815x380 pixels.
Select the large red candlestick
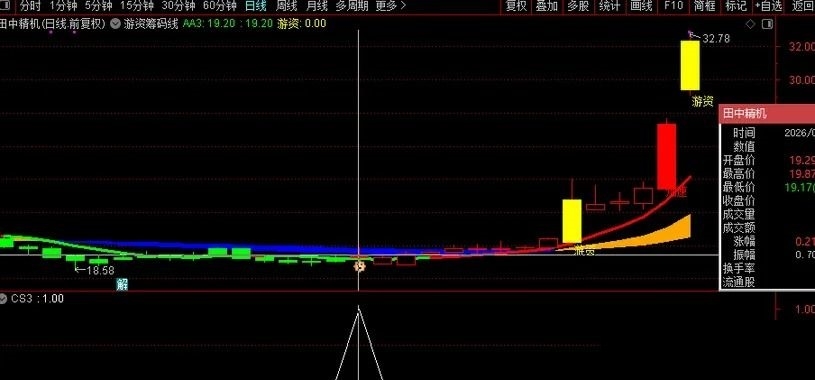pyautogui.click(x=666, y=156)
